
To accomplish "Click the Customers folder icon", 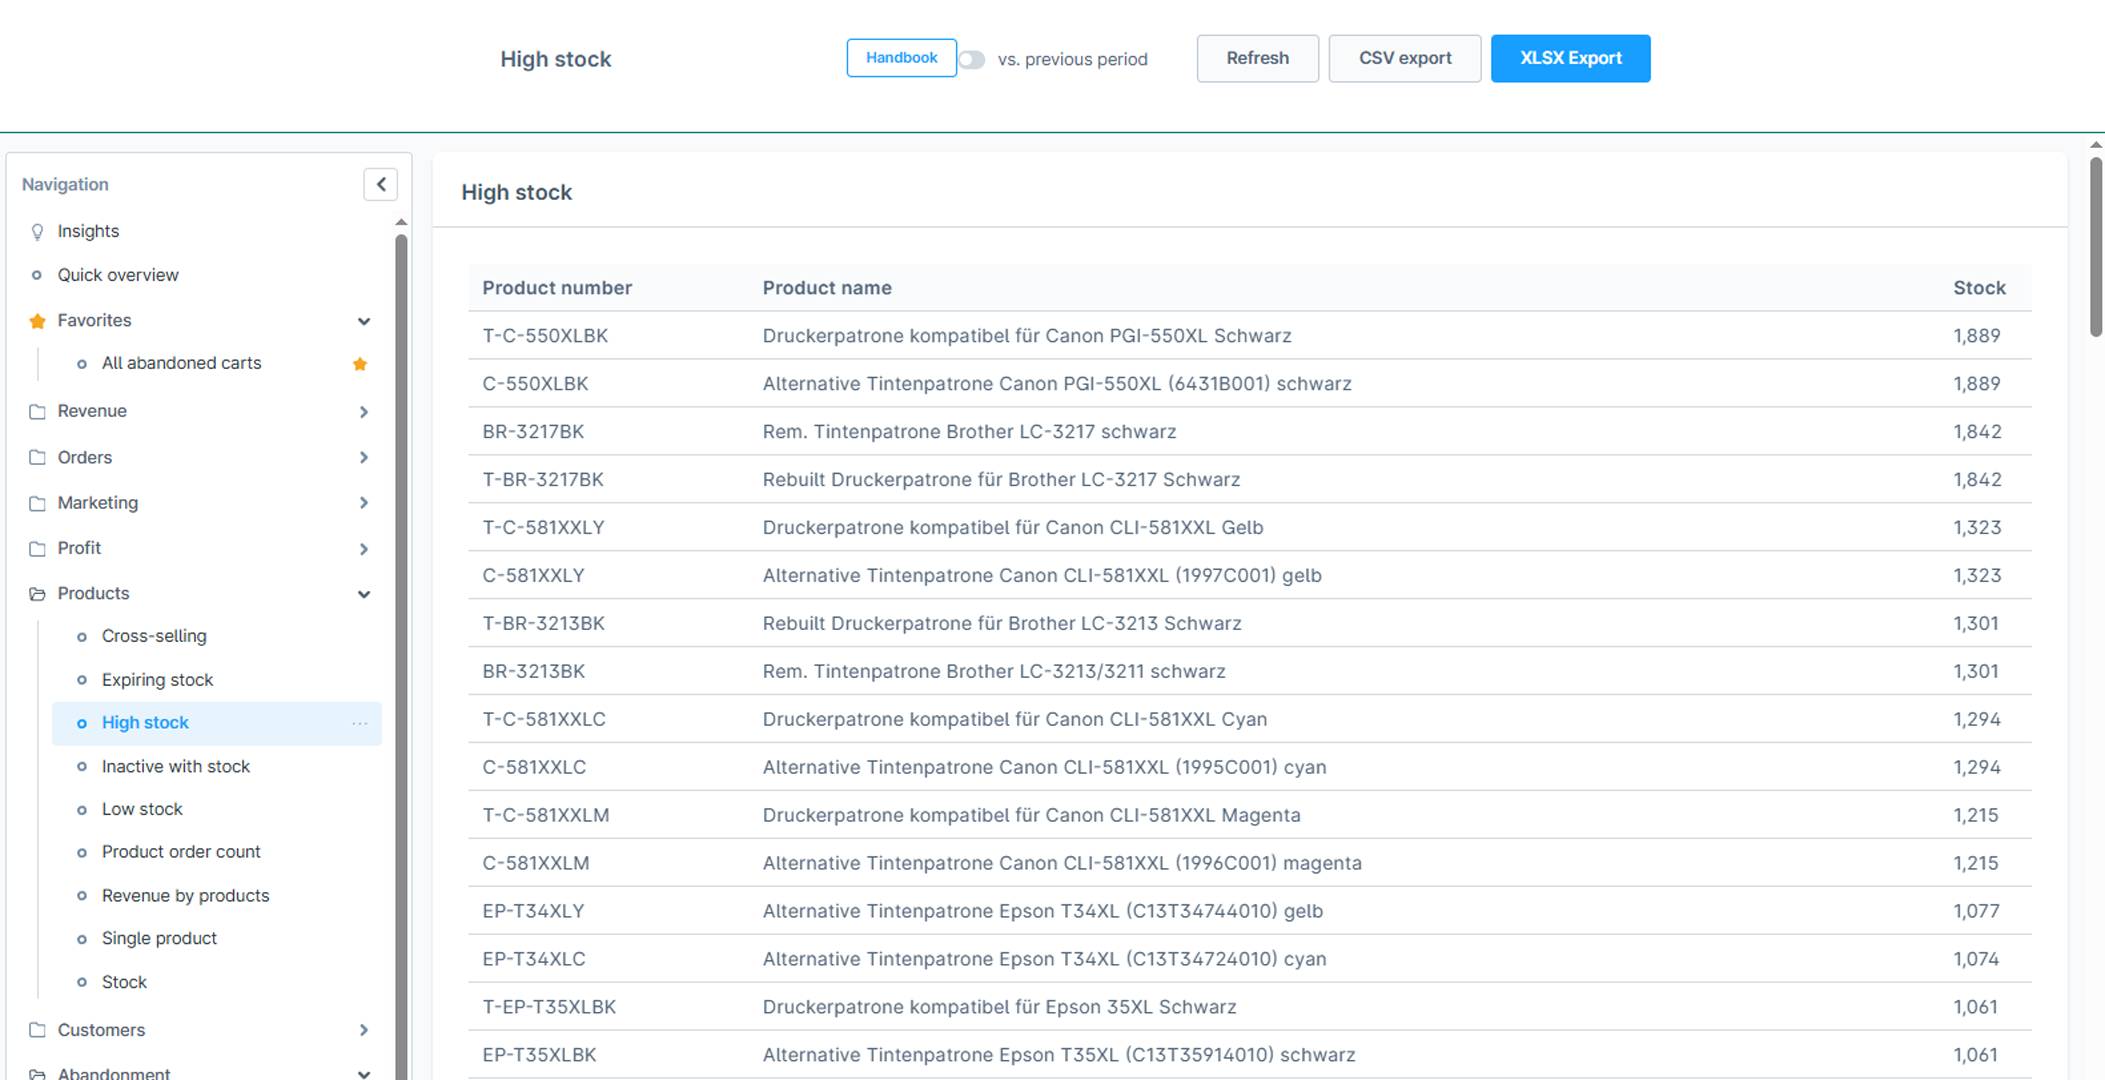I will pos(37,1030).
